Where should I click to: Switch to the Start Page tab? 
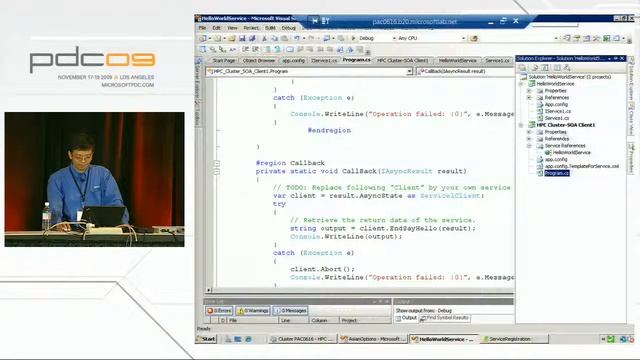(224, 60)
